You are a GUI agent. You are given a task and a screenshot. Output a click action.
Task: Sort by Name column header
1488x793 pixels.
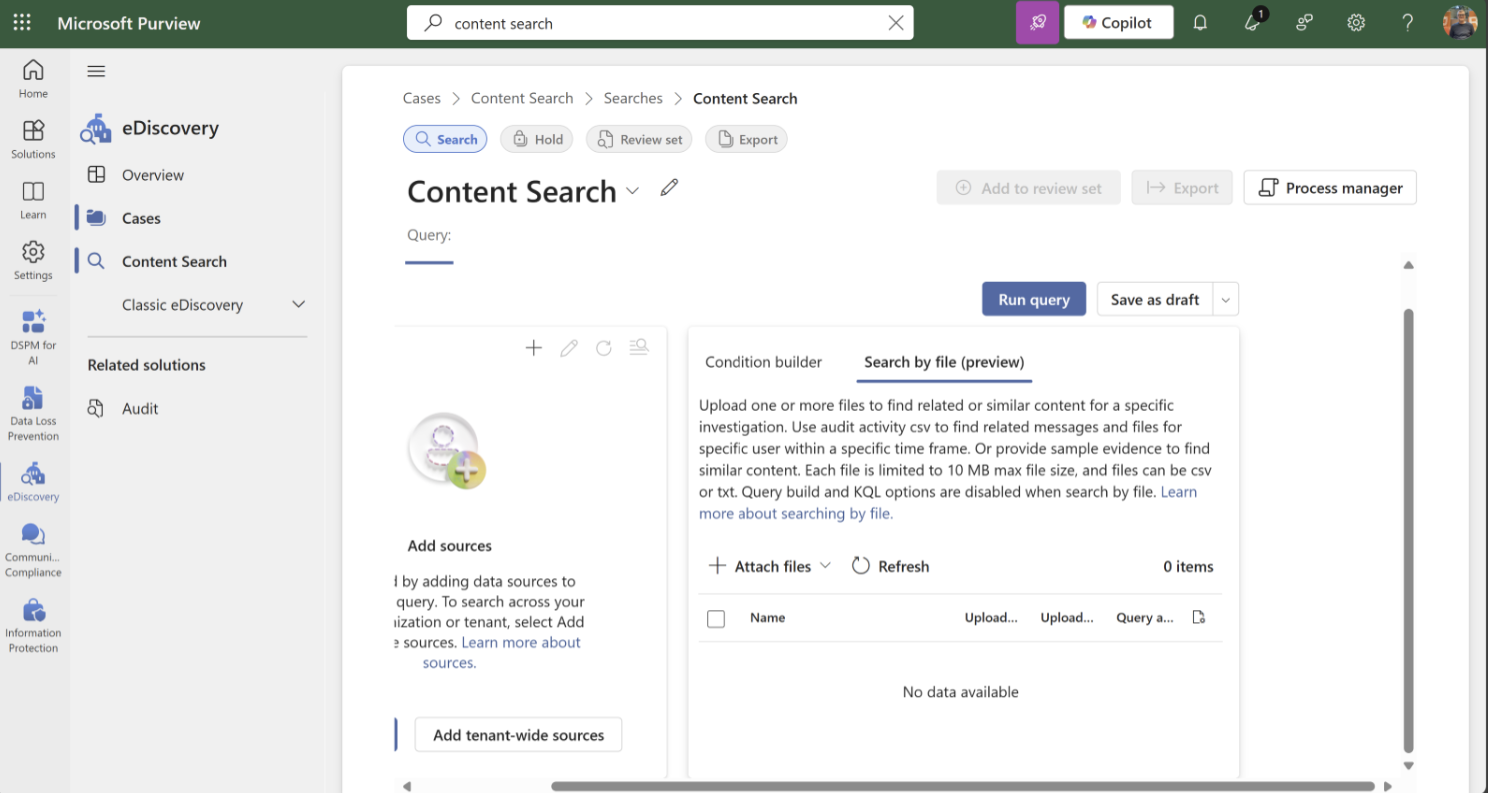(767, 617)
